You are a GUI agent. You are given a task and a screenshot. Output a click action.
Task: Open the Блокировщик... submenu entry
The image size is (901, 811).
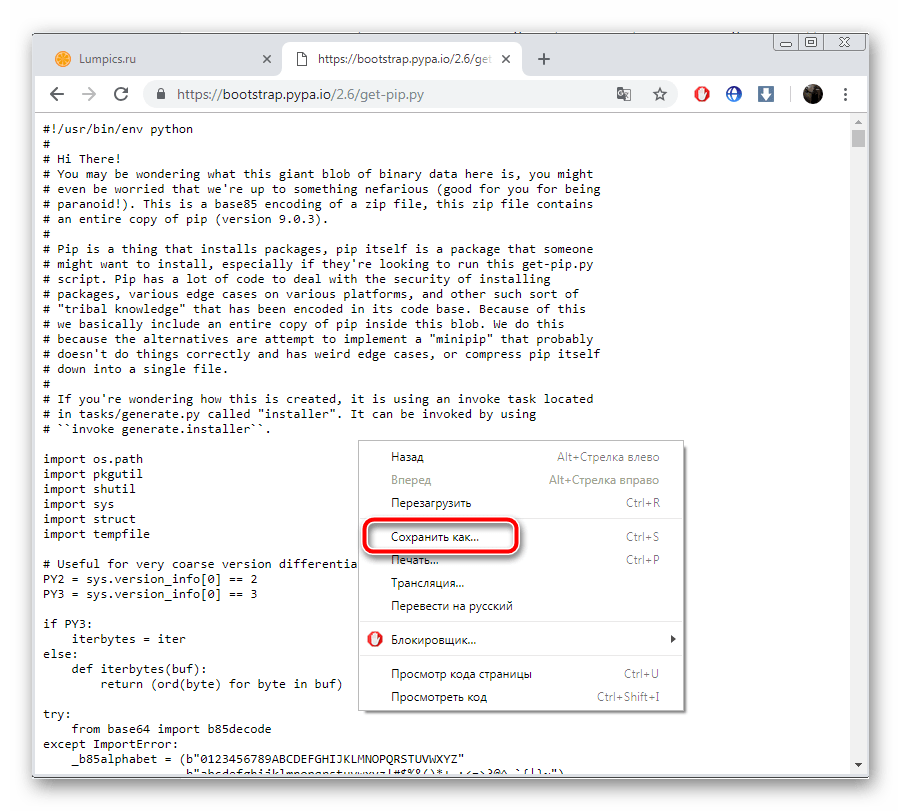coord(521,640)
